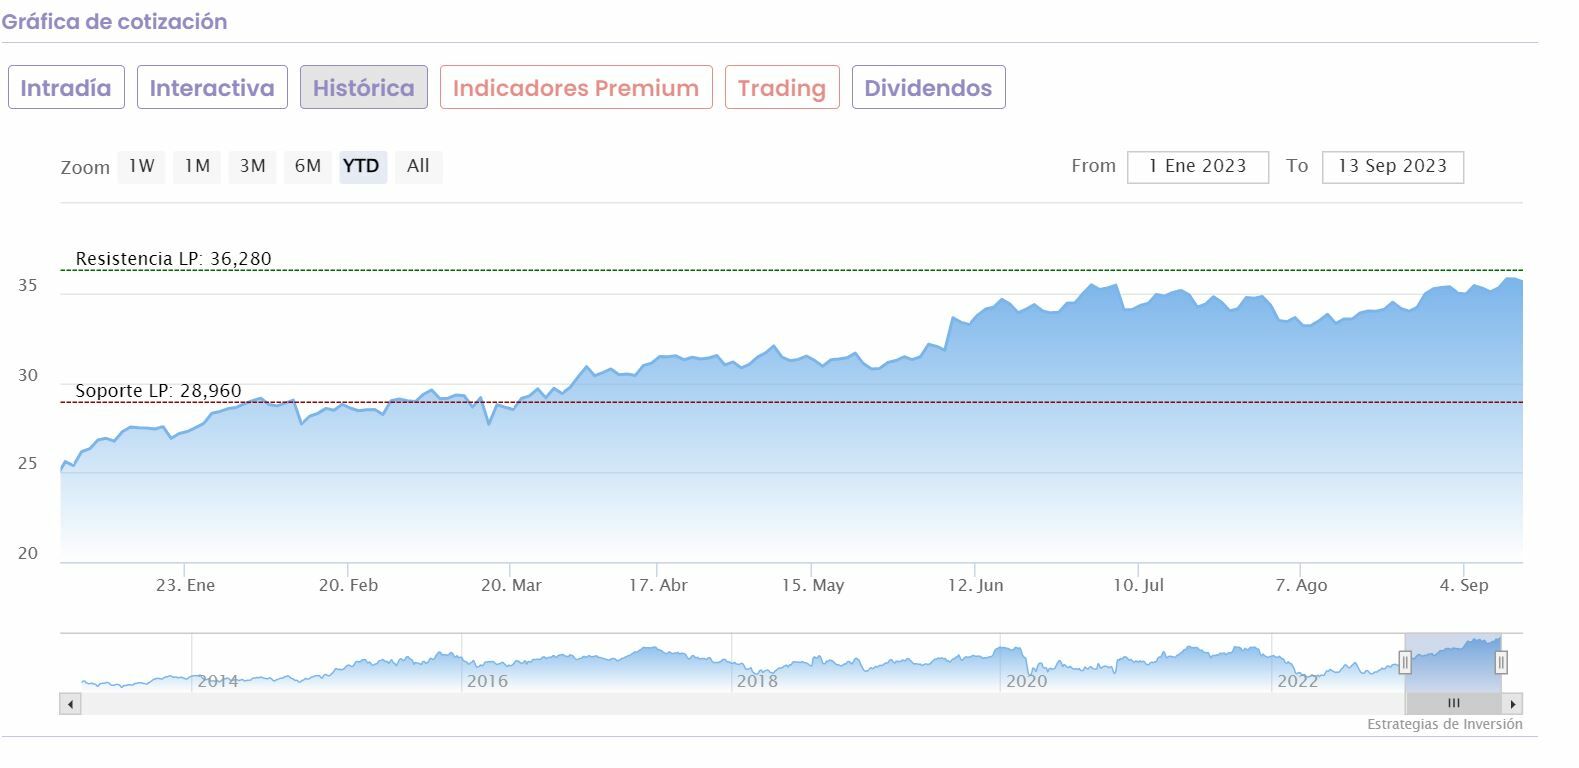This screenshot has width=1579, height=768.
Task: Open Indicadores Premium tab
Action: coord(576,88)
